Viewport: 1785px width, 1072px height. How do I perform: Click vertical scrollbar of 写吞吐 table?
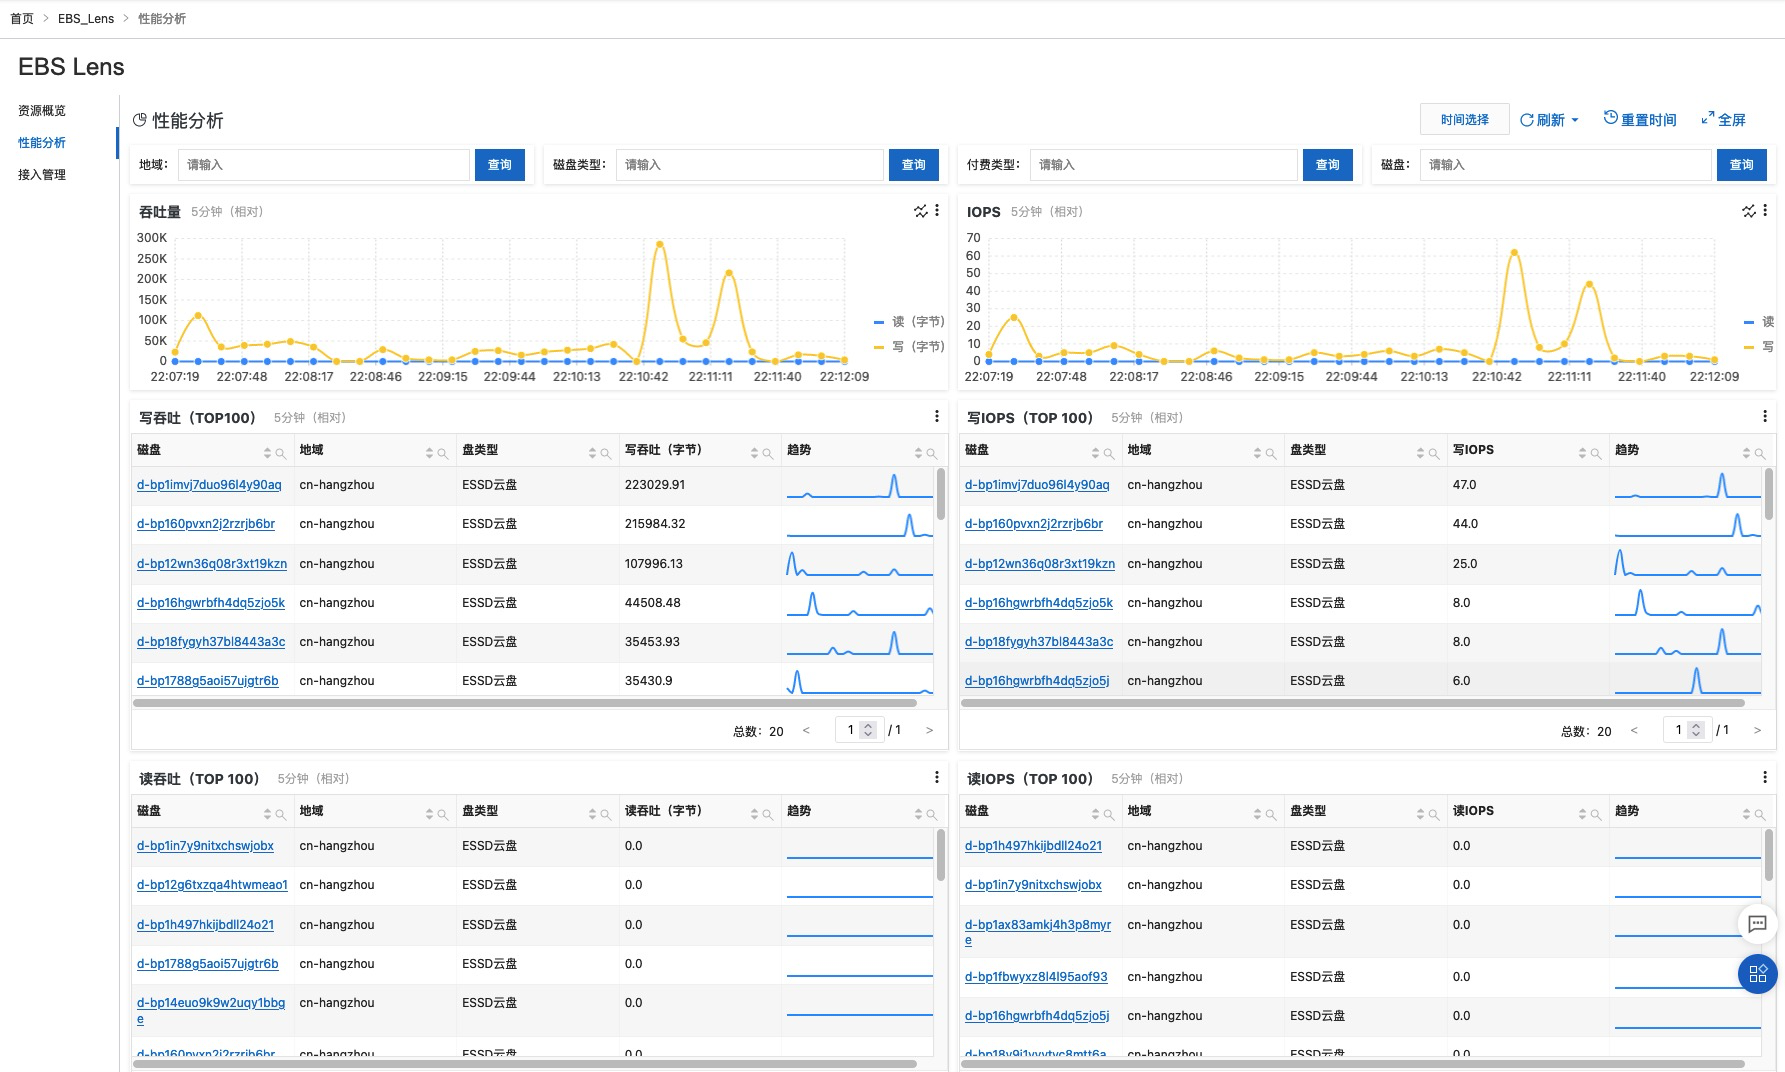tap(941, 494)
